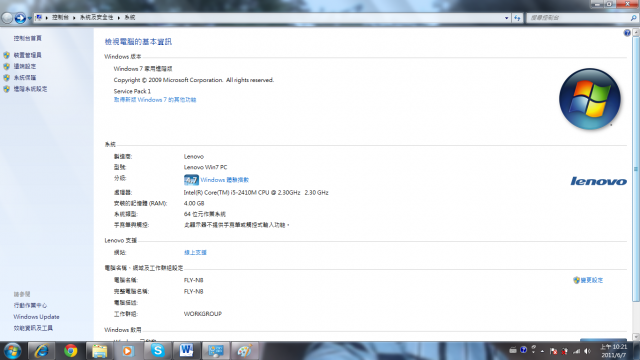Open Windows Update link in sidebar
This screenshot has height=360, width=640.
pyautogui.click(x=36, y=317)
